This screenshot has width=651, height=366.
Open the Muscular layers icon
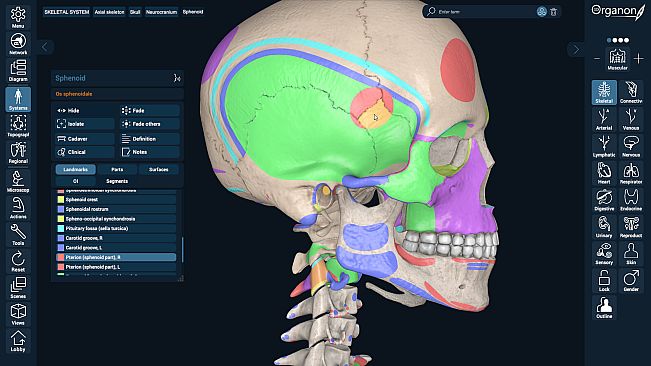click(x=617, y=59)
